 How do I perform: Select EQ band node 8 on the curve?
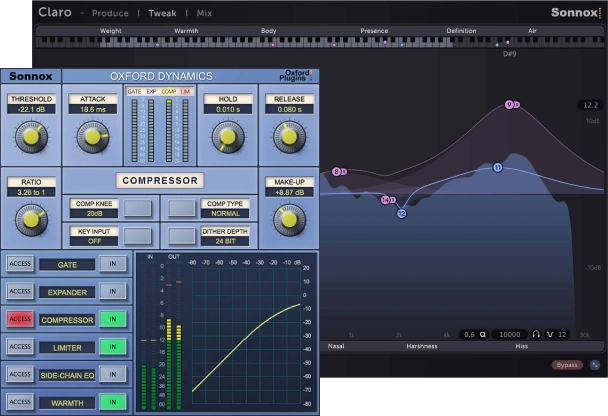[x=336, y=172]
